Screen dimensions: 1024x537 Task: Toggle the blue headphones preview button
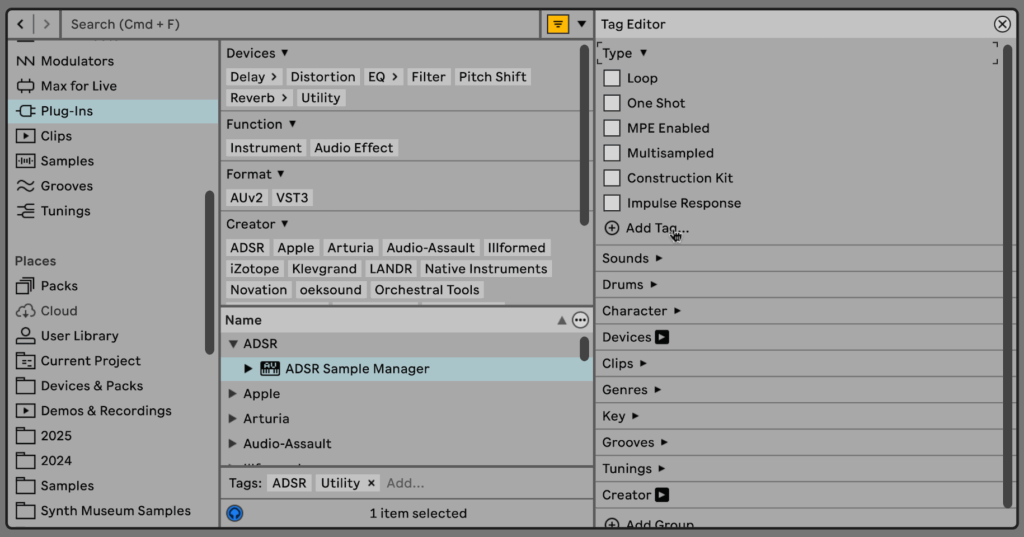(x=235, y=513)
